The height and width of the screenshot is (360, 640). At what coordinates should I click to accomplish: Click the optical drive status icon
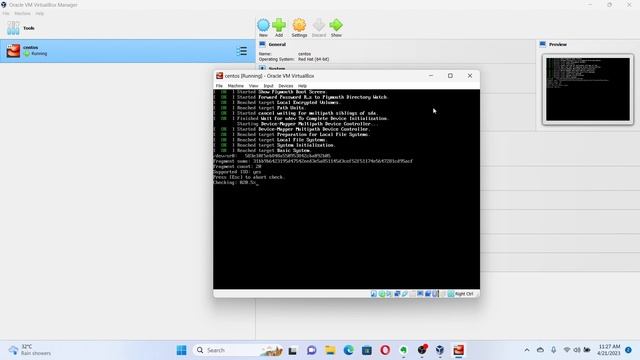pos(382,294)
